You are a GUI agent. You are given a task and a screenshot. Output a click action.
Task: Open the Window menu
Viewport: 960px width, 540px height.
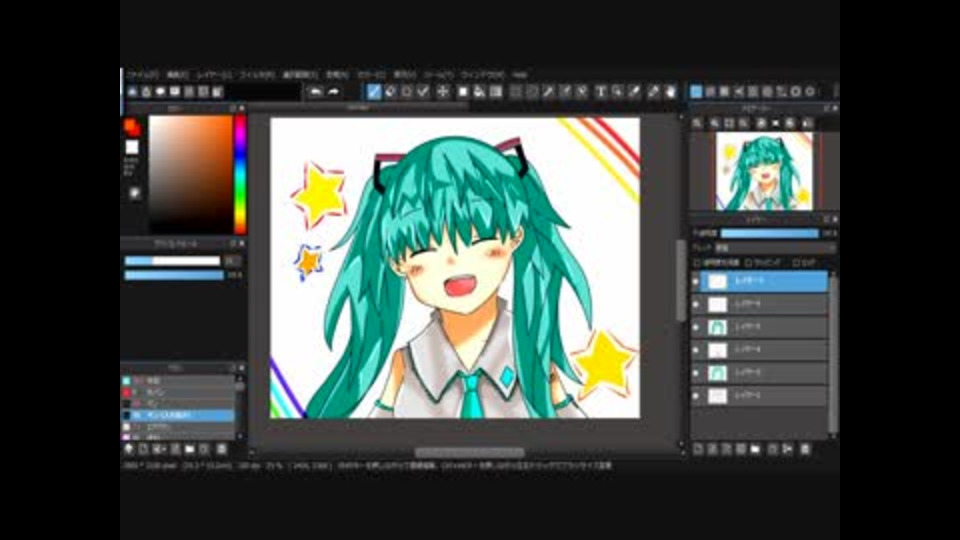tap(482, 75)
